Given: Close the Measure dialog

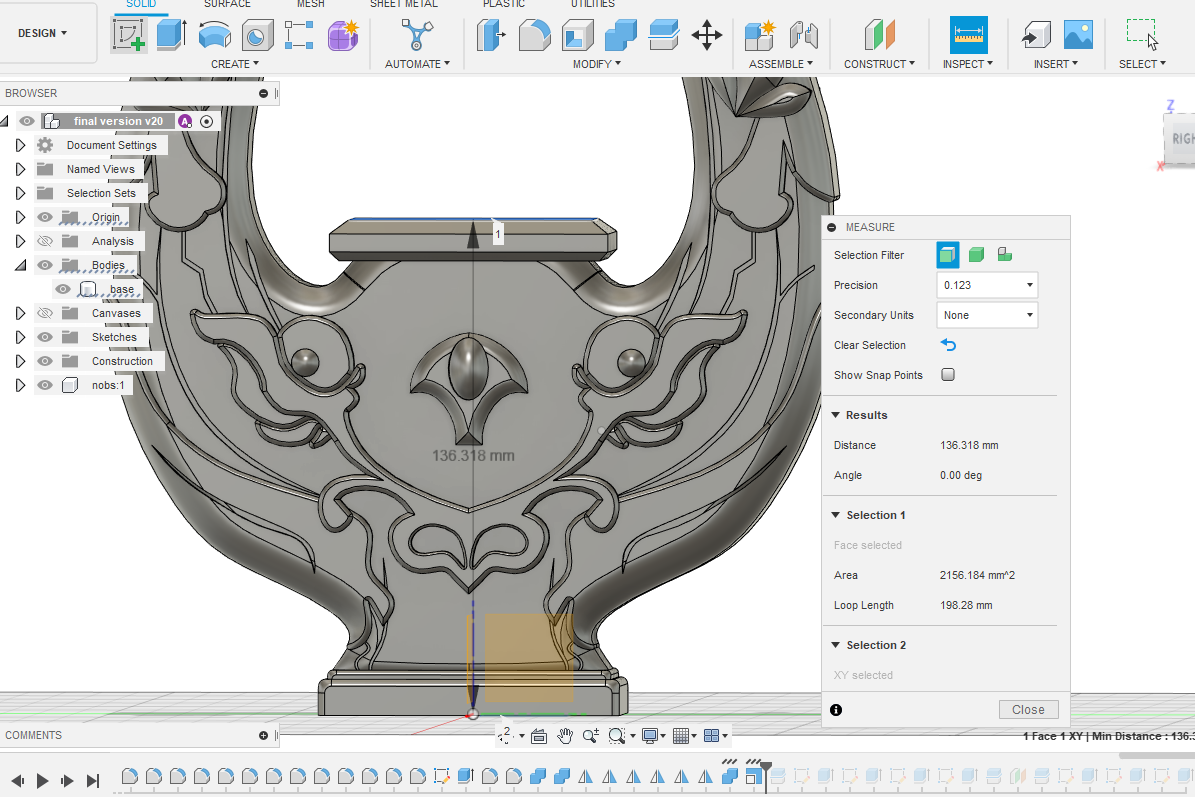Looking at the screenshot, I should pos(1027,709).
